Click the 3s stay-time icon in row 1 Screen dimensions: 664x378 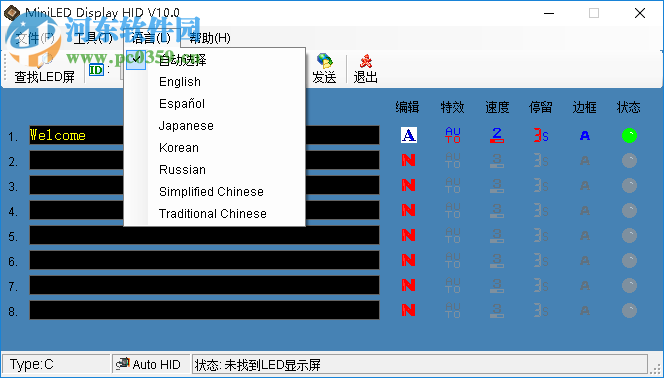click(x=541, y=135)
